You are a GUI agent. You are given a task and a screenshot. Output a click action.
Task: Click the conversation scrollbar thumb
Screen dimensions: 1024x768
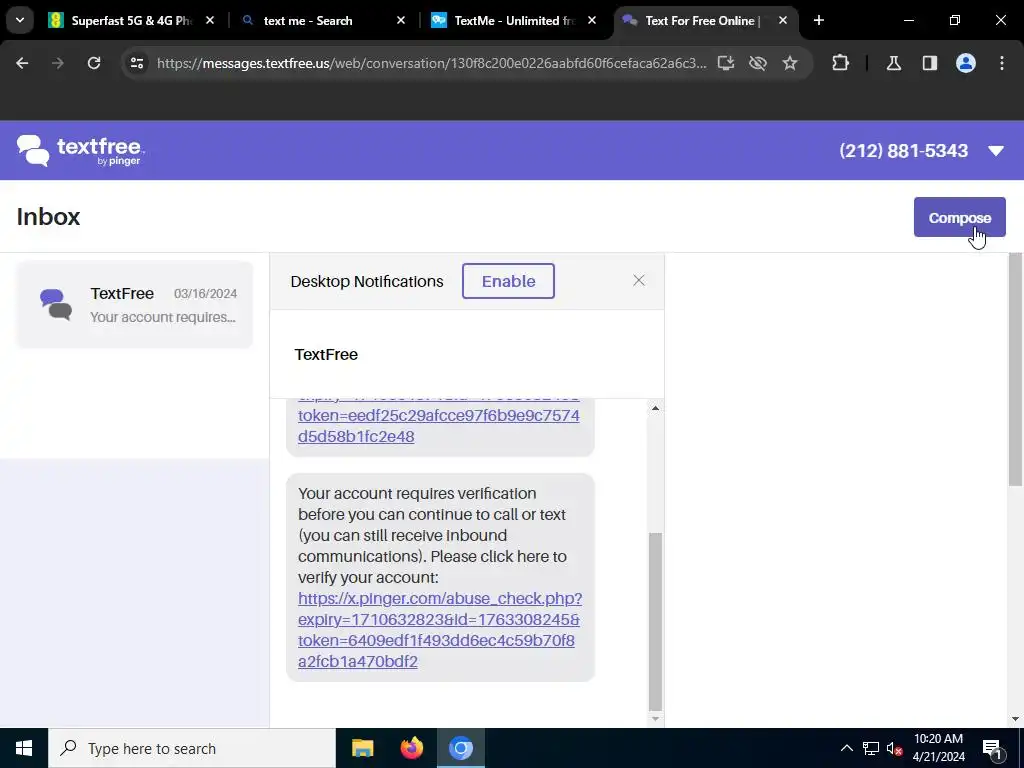pyautogui.click(x=655, y=621)
